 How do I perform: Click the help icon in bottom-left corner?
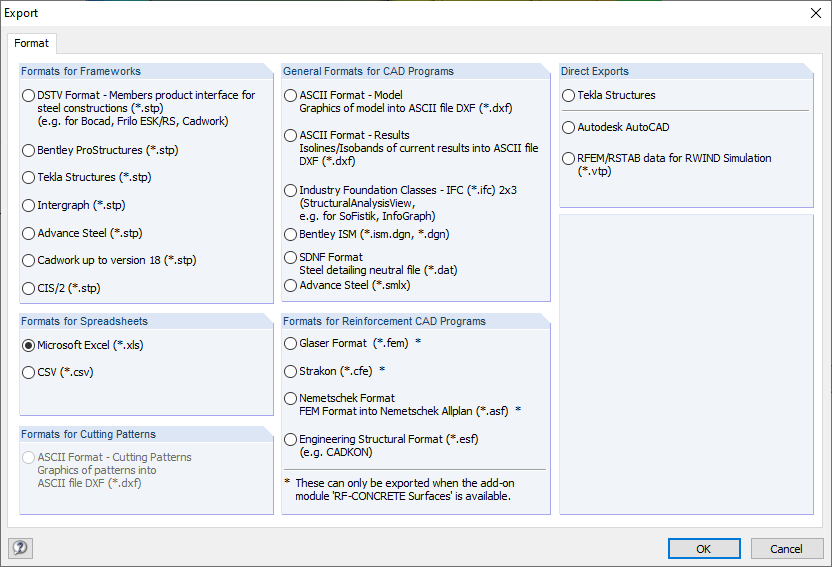(x=20, y=548)
